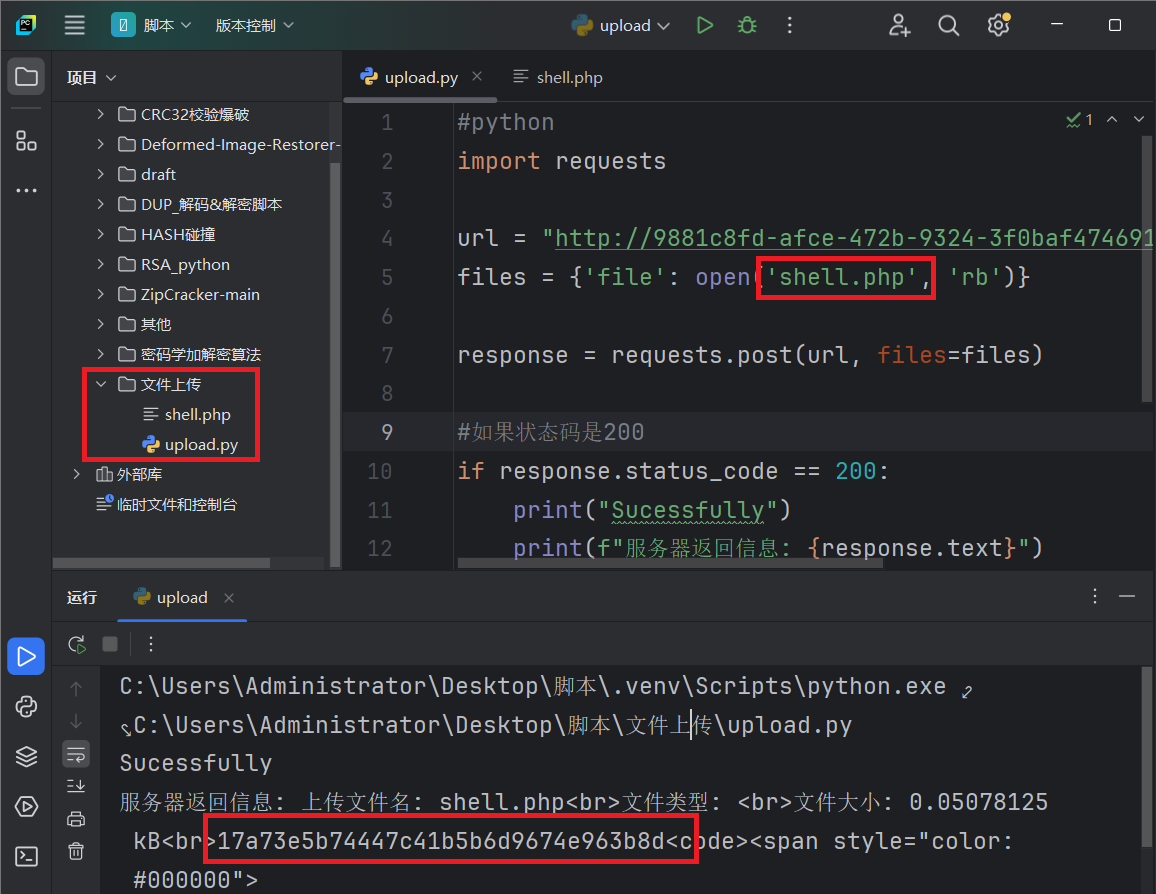Run the upload configuration

pos(705,25)
